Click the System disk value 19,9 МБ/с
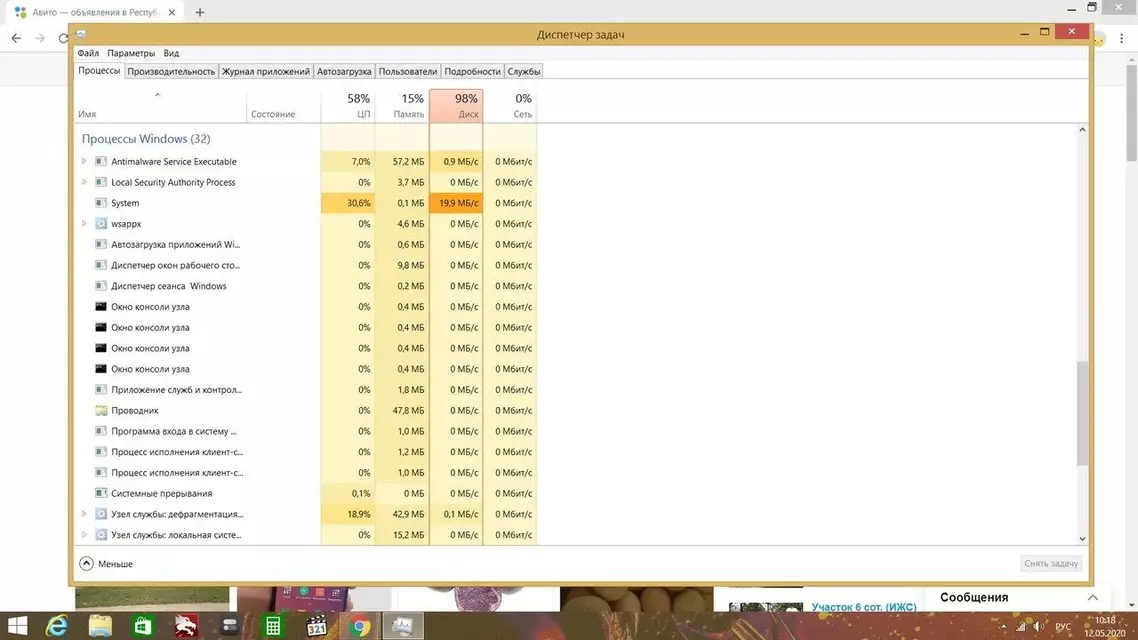1138x640 pixels. [457, 203]
